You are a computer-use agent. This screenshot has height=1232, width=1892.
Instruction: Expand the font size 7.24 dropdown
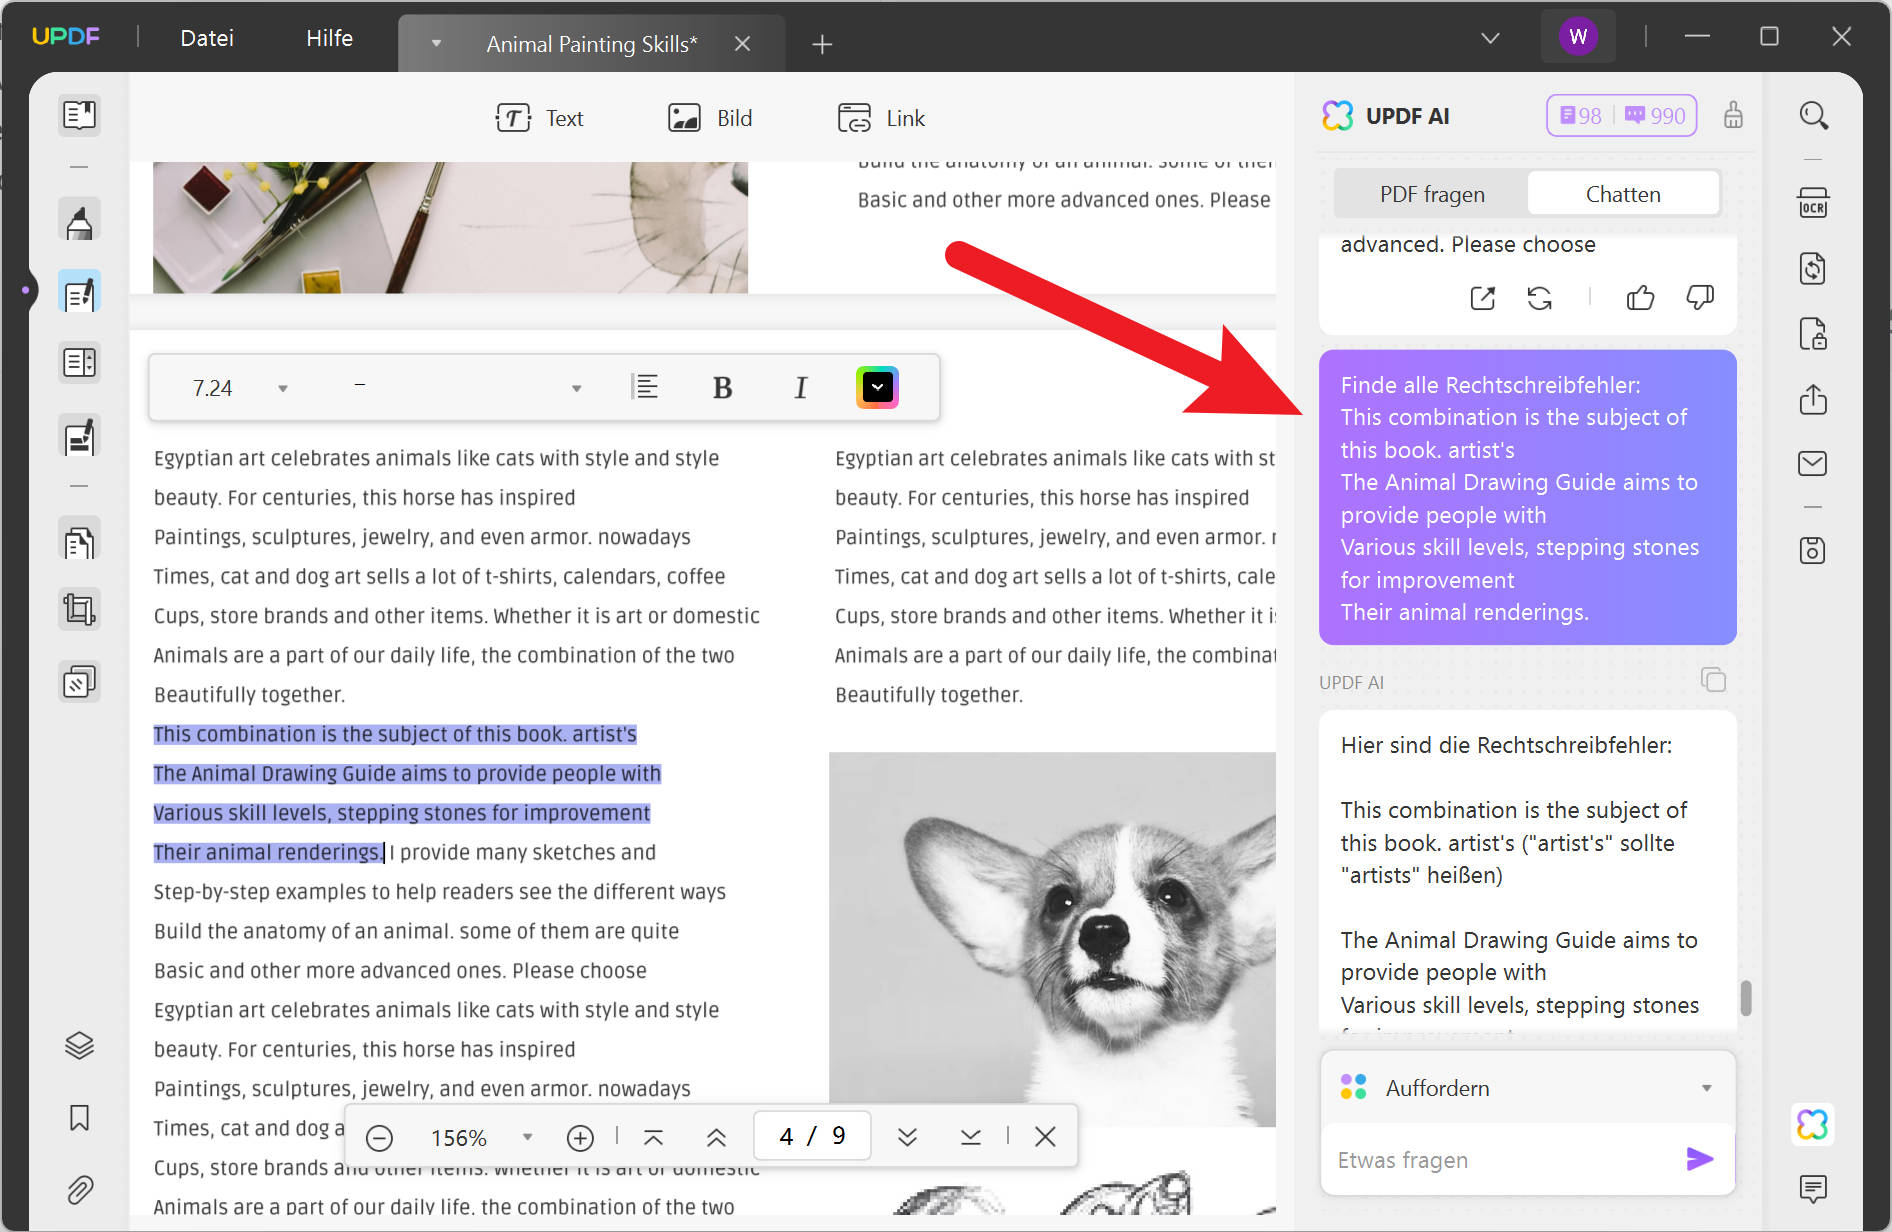pyautogui.click(x=283, y=388)
